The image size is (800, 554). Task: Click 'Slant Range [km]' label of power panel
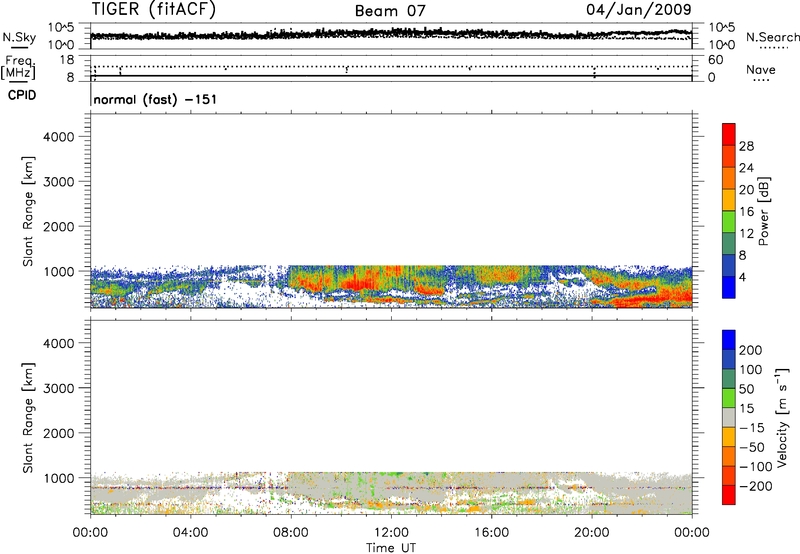(x=28, y=211)
